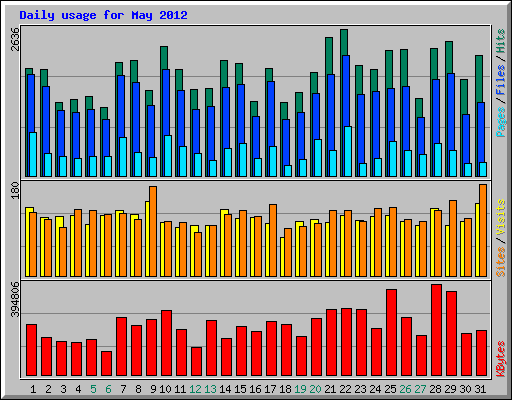This screenshot has width=512, height=400.
Task: Click day label 31 on the x-axis
Action: pyautogui.click(x=480, y=389)
